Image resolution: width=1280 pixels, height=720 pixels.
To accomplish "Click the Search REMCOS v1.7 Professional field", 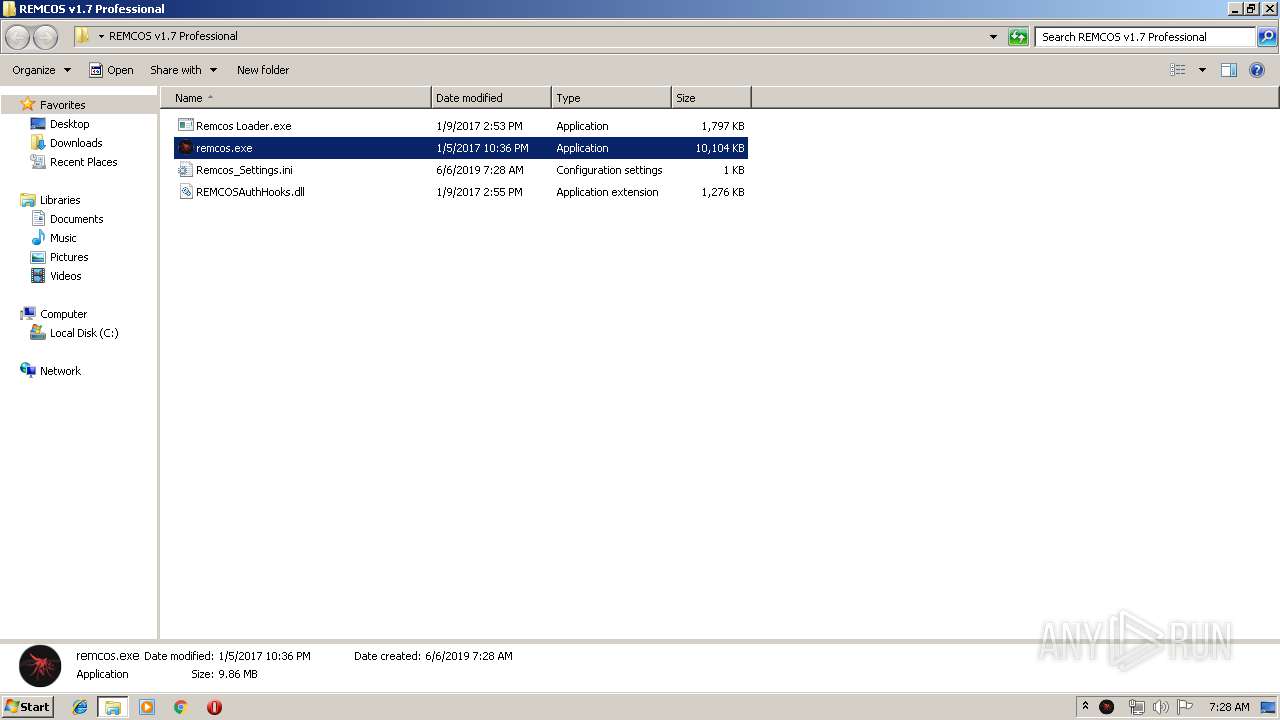I will 1144,37.
